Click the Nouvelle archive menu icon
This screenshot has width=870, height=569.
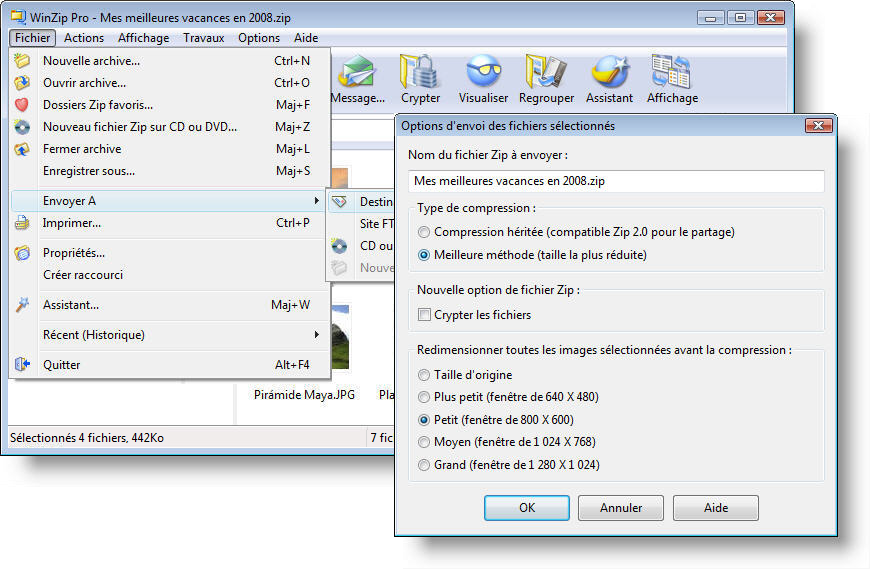click(22, 60)
